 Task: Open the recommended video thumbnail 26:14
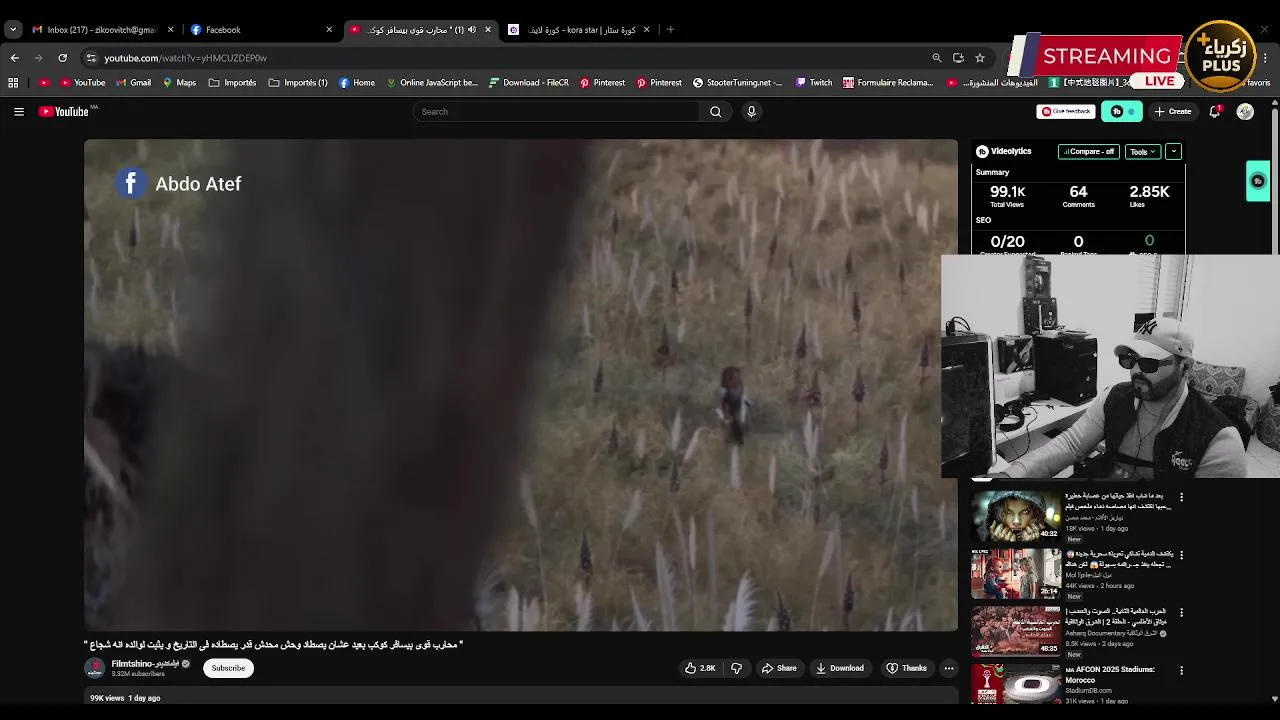coord(1016,573)
